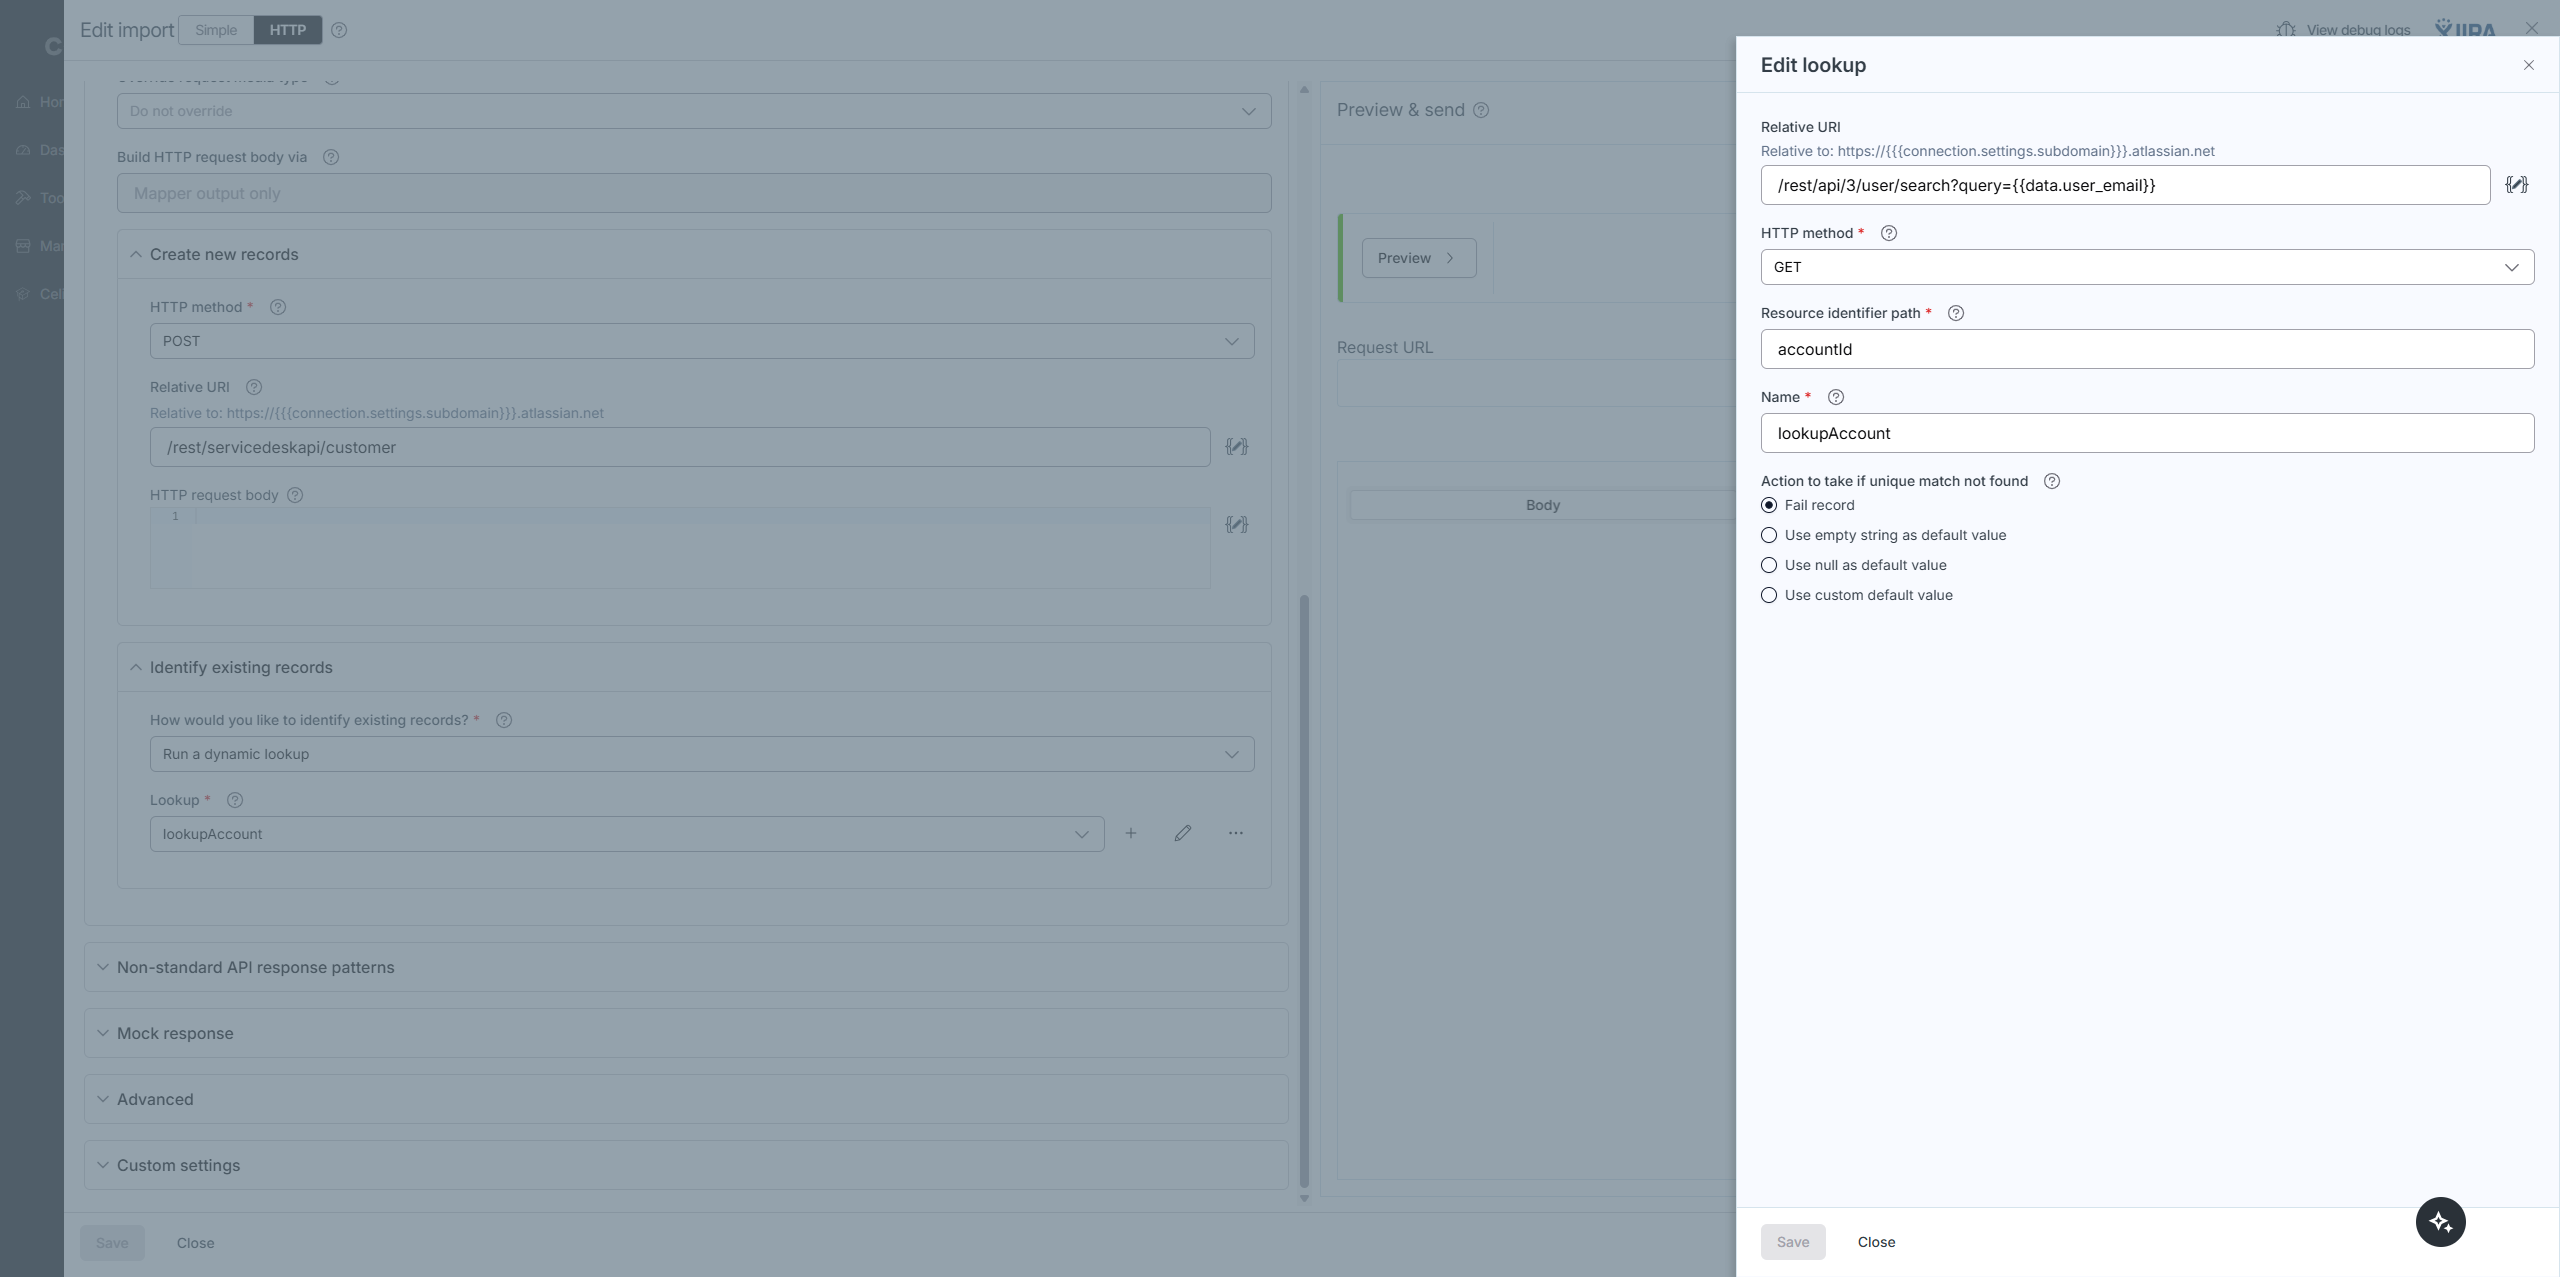Viewport: 2560px width, 1277px height.
Task: Click the Preview button
Action: tap(1417, 258)
